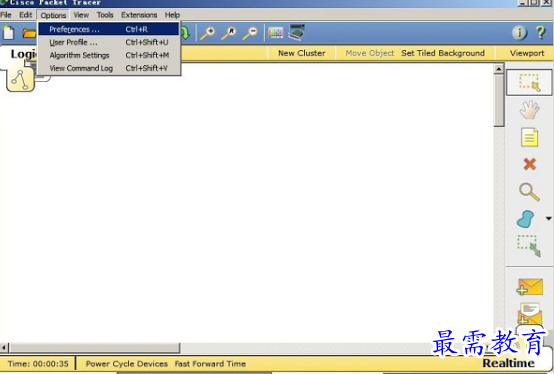Screen dimensions: 554x374
Task: Click the horizontal scrollbar thumb
Action: (x=94, y=348)
